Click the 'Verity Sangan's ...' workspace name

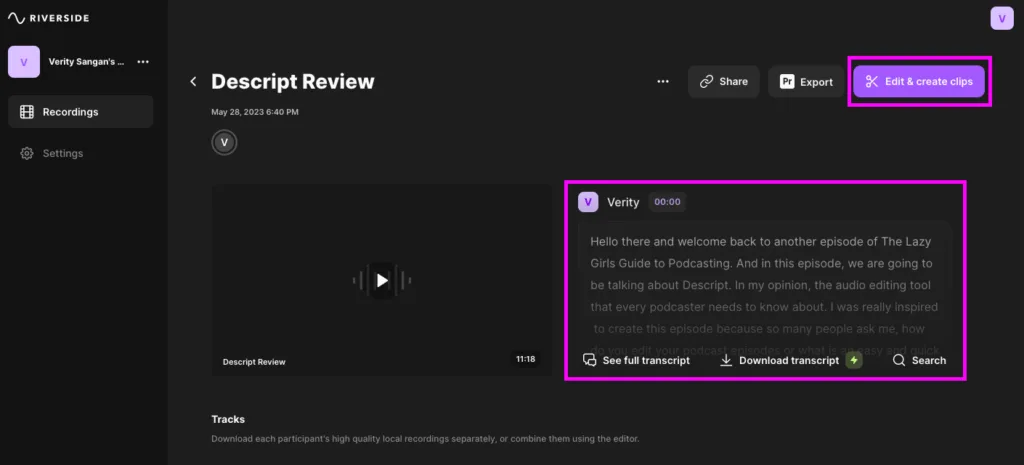click(86, 62)
